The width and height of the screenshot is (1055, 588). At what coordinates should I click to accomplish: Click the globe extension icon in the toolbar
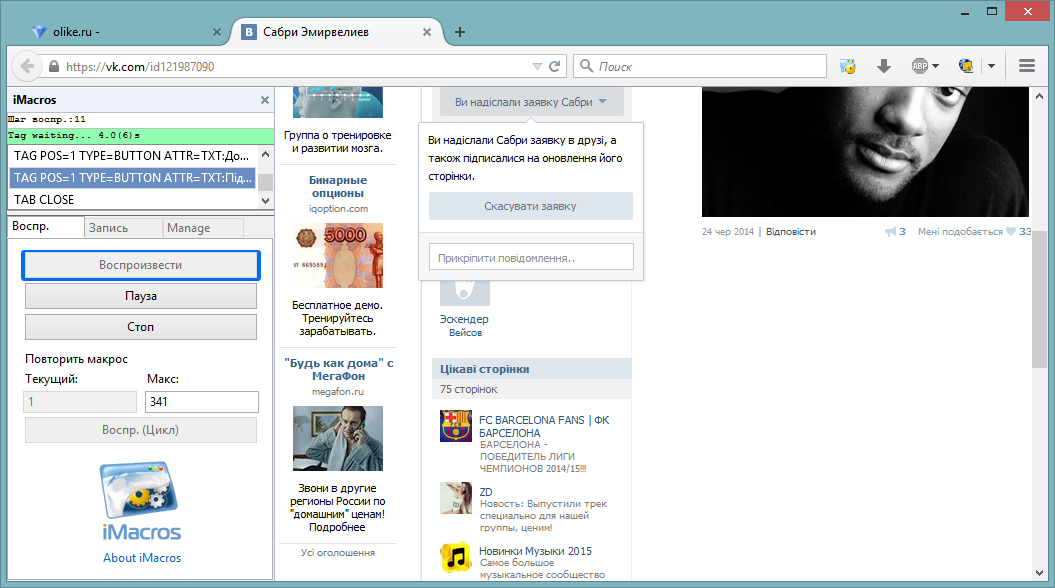pos(966,66)
